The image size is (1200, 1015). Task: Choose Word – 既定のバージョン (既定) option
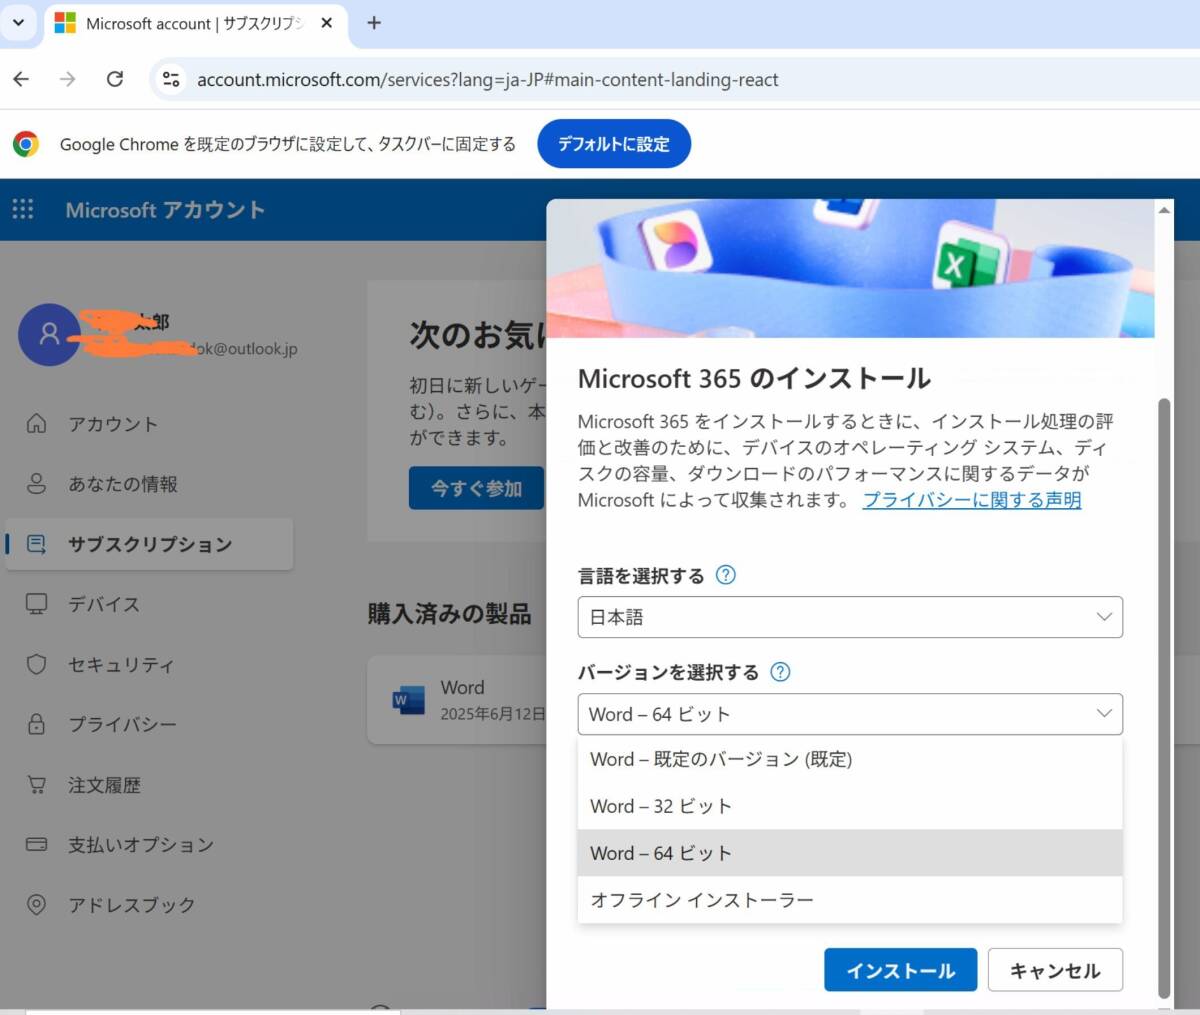pyautogui.click(x=850, y=759)
